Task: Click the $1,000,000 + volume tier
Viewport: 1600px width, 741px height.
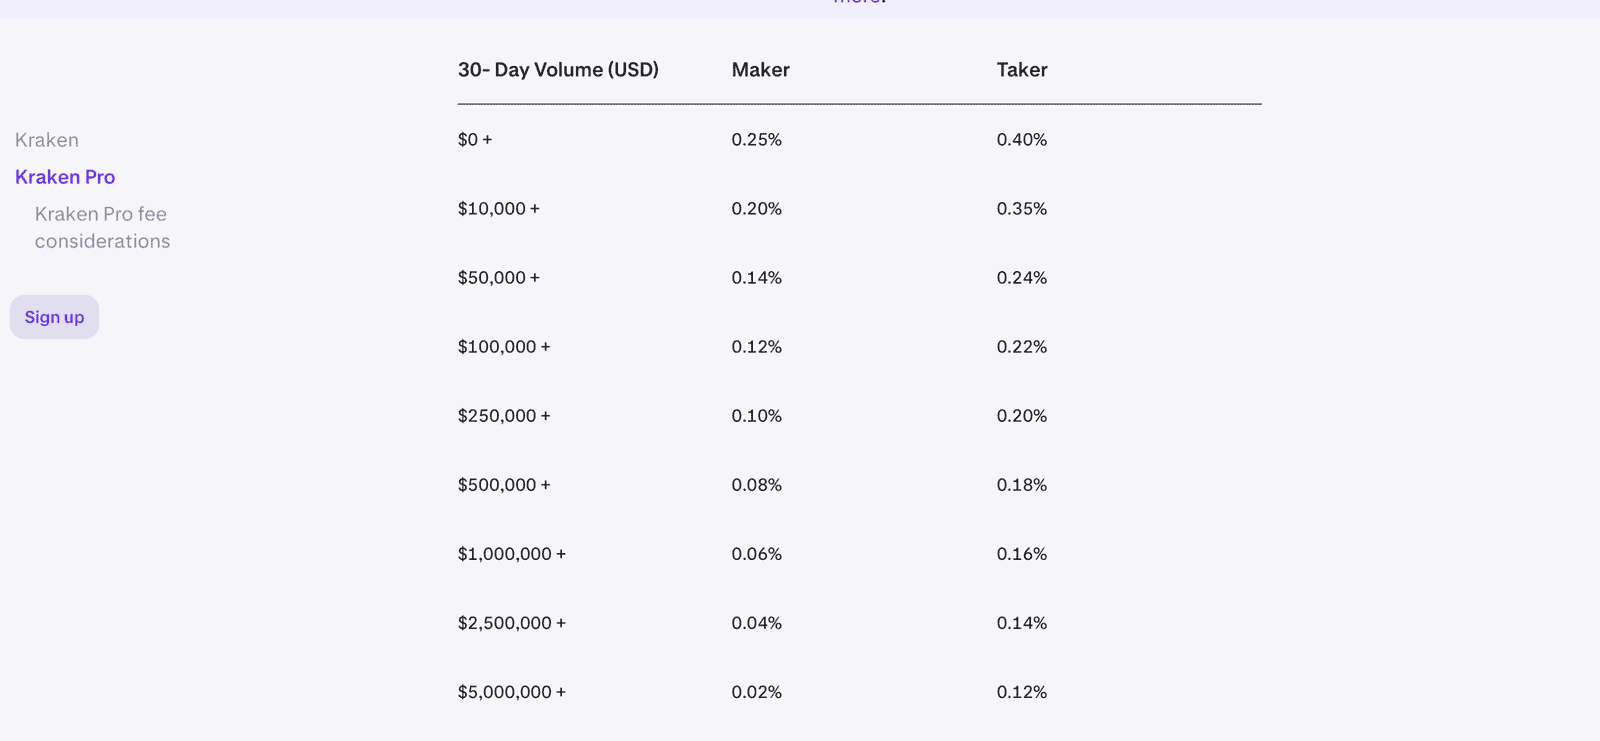Action: [511, 554]
